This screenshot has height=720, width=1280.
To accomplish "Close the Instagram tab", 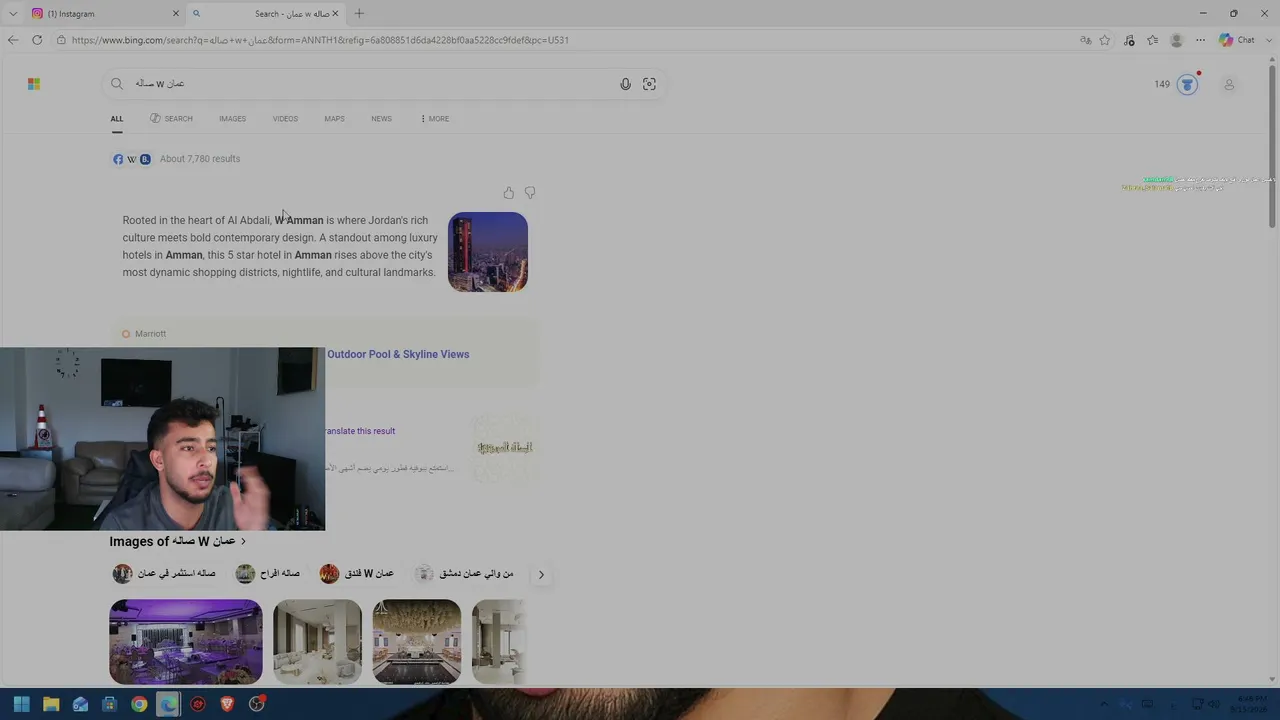I will (x=176, y=13).
